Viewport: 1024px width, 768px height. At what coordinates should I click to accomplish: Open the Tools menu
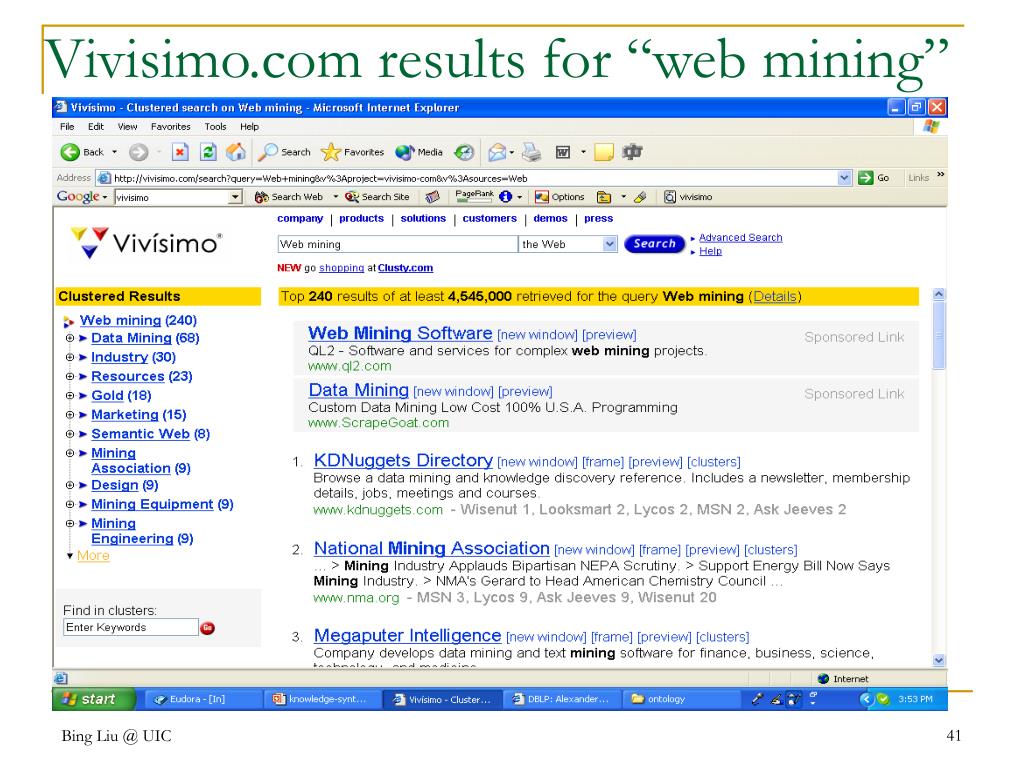click(216, 127)
